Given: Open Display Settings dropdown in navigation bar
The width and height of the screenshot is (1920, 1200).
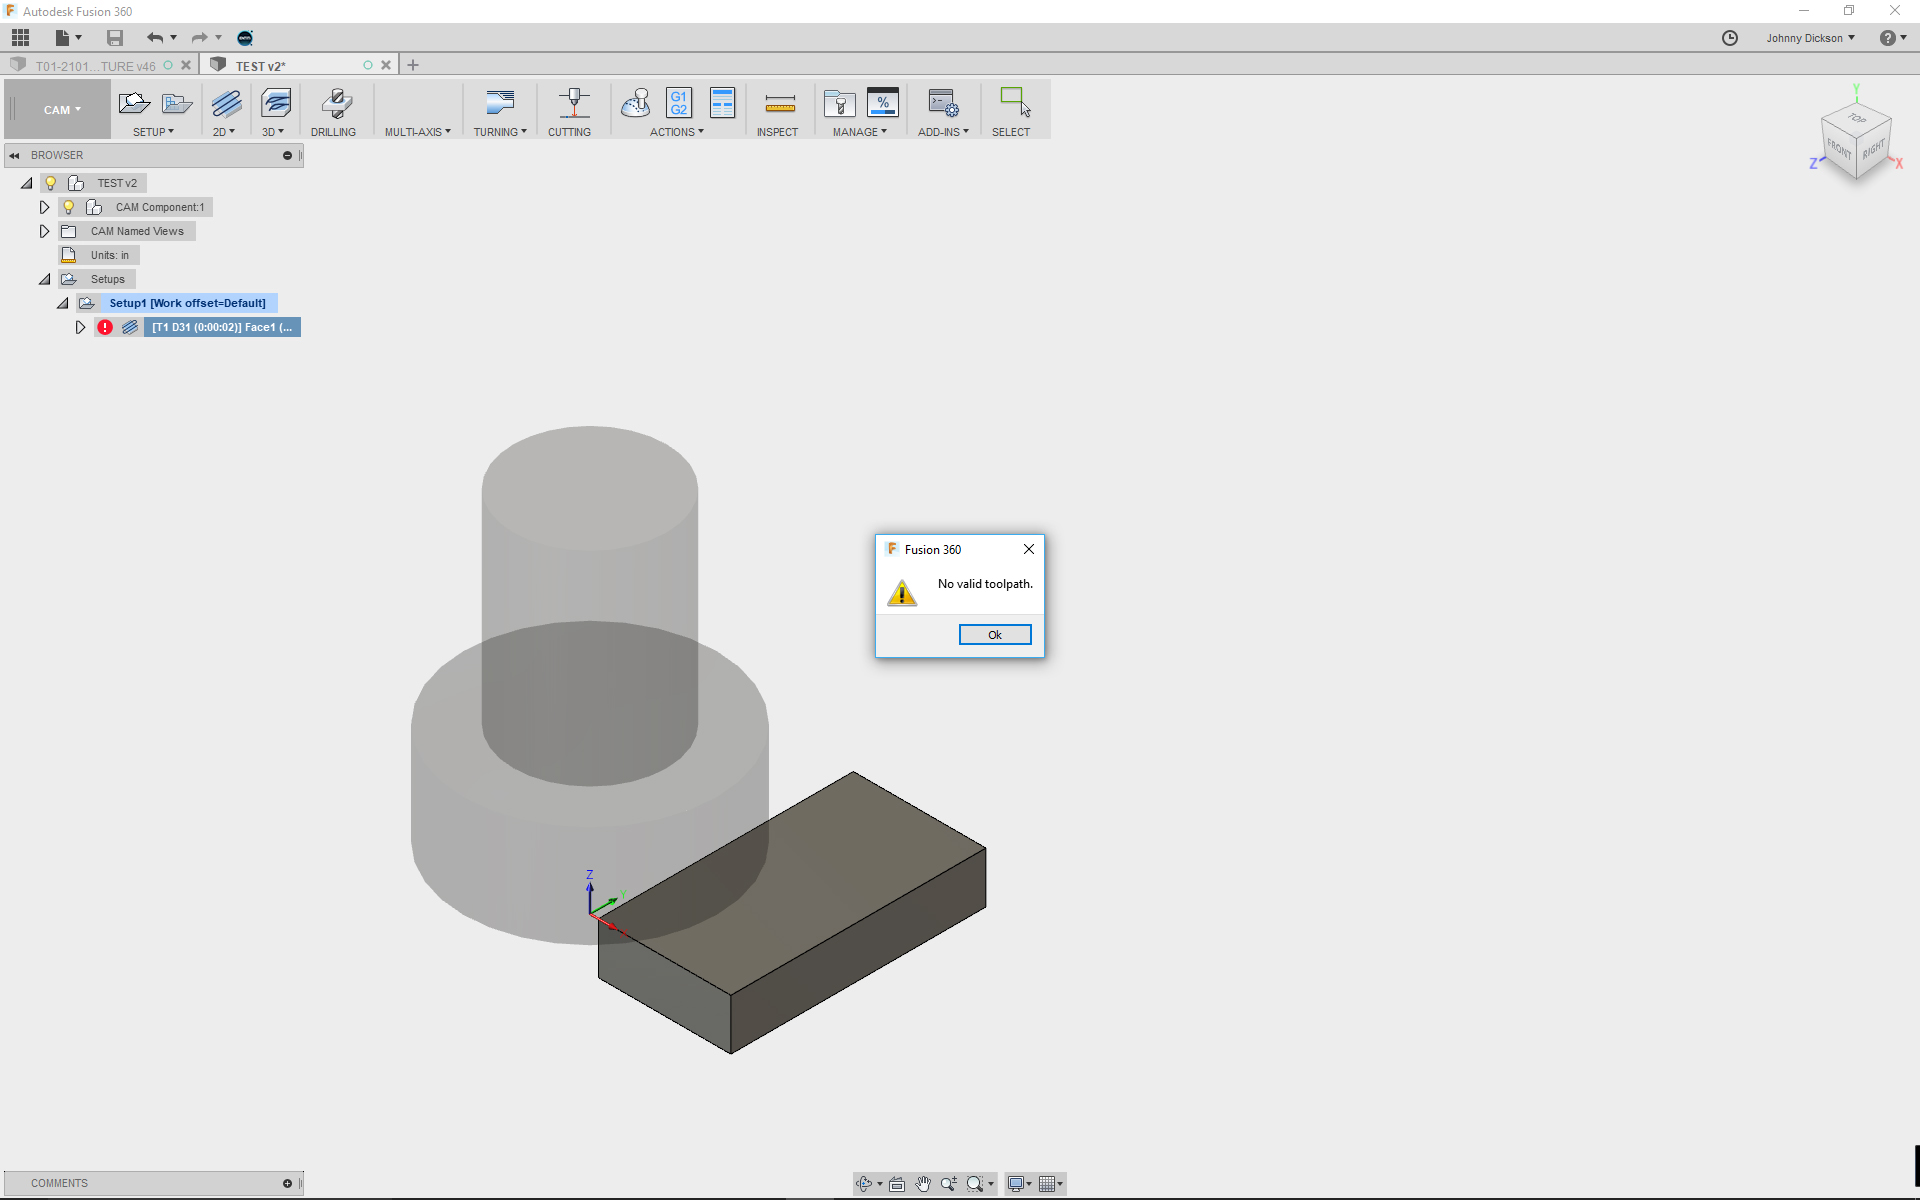Looking at the screenshot, I should [x=1019, y=1184].
